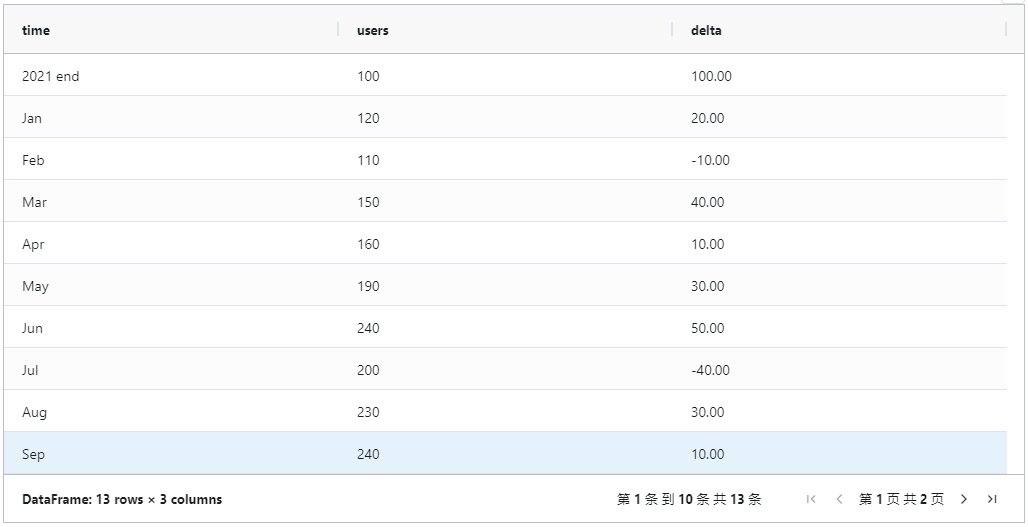
Task: Sort by the time column header
Action: [36, 30]
